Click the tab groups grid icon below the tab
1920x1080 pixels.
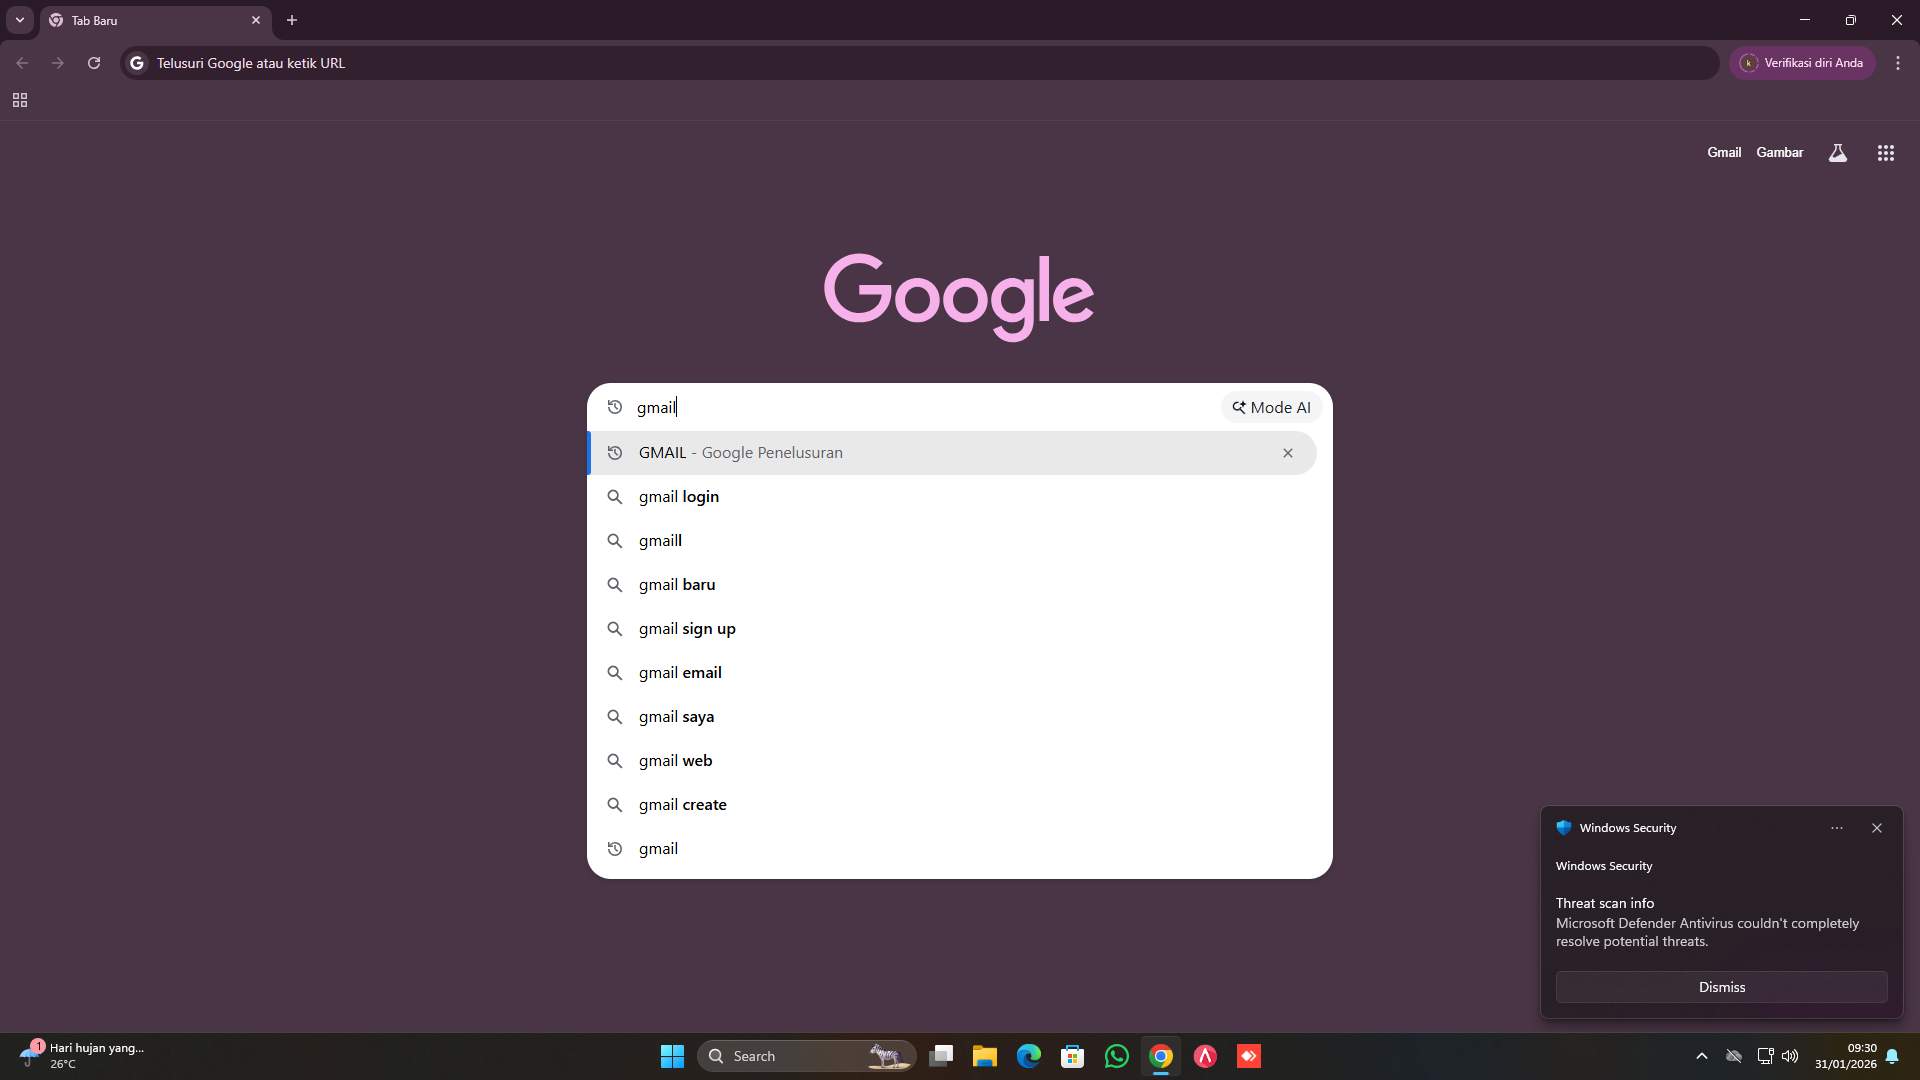(x=20, y=100)
